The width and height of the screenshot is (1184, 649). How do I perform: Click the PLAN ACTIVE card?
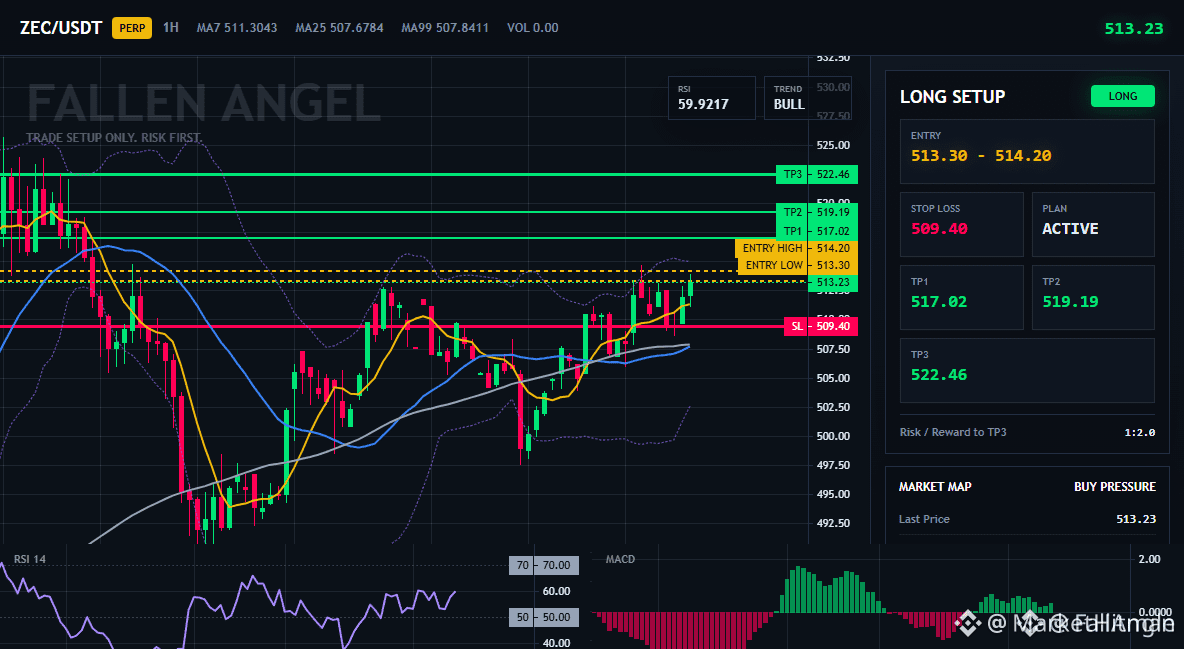[x=1093, y=224]
